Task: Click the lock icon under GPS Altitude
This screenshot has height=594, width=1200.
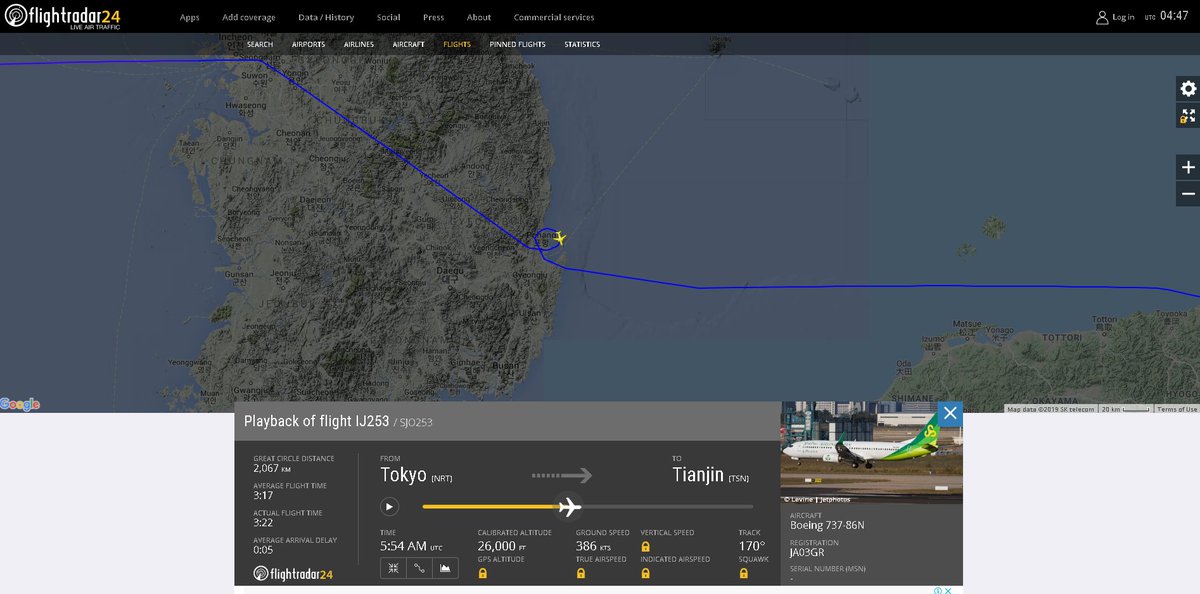Action: (x=483, y=573)
